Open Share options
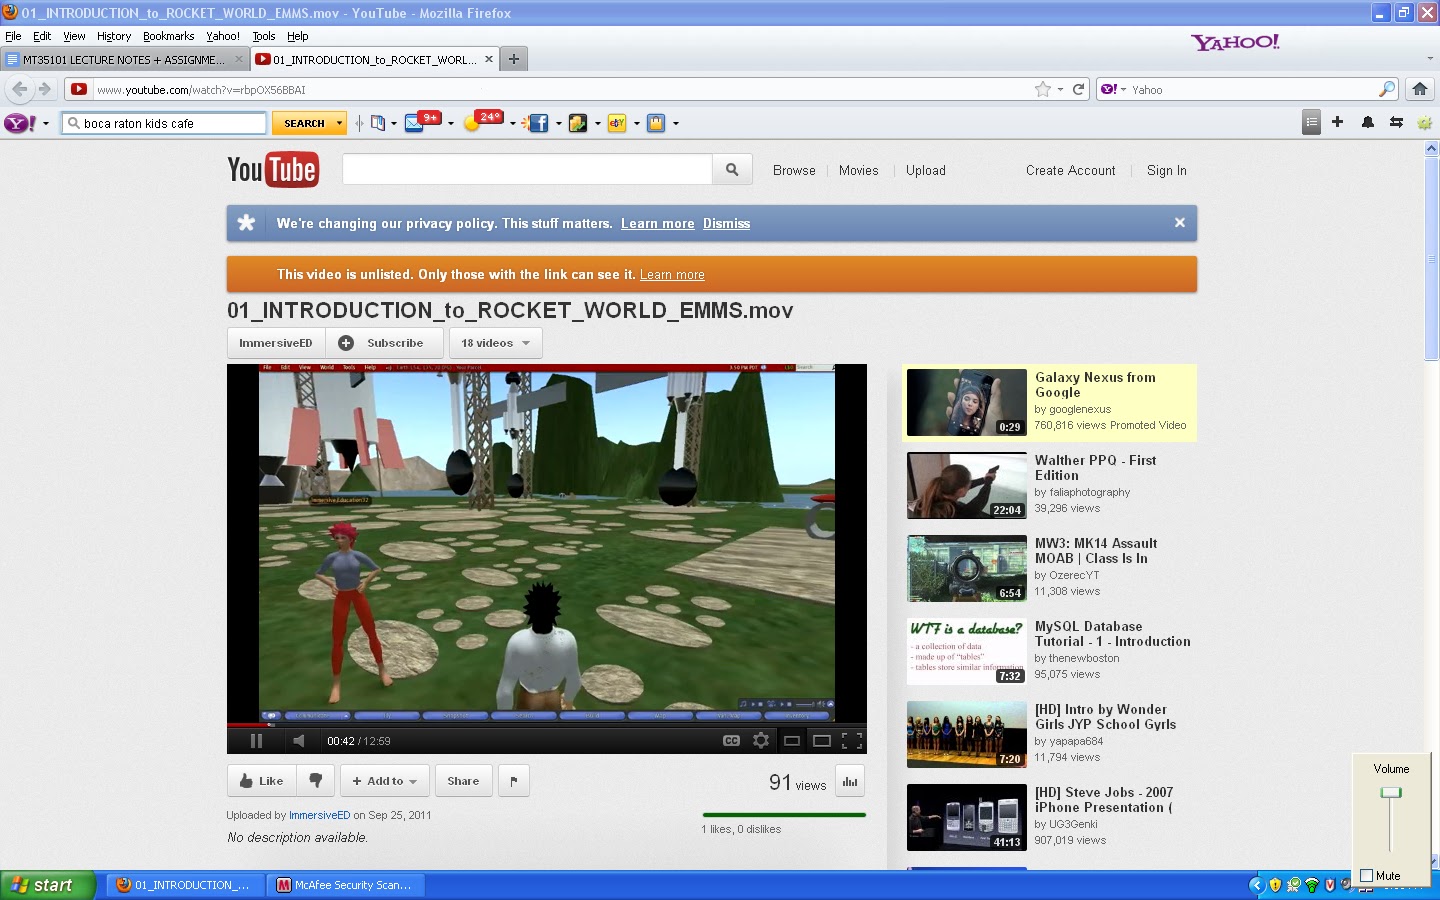 click(x=463, y=781)
